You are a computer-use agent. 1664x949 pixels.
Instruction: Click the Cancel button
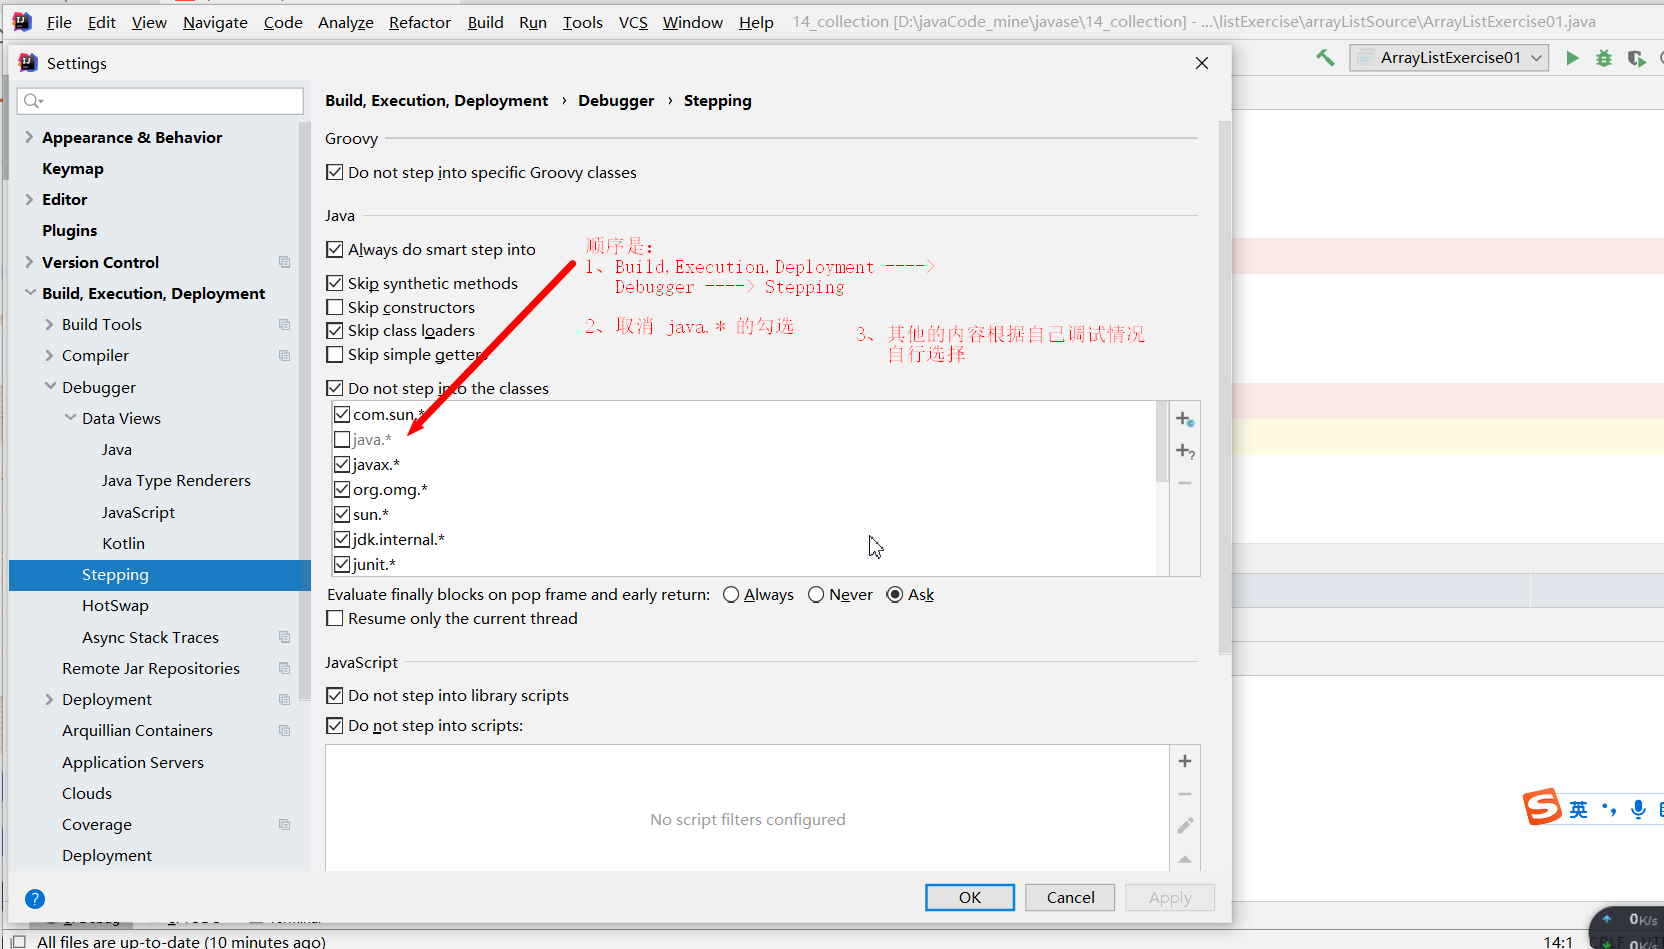1070,897
